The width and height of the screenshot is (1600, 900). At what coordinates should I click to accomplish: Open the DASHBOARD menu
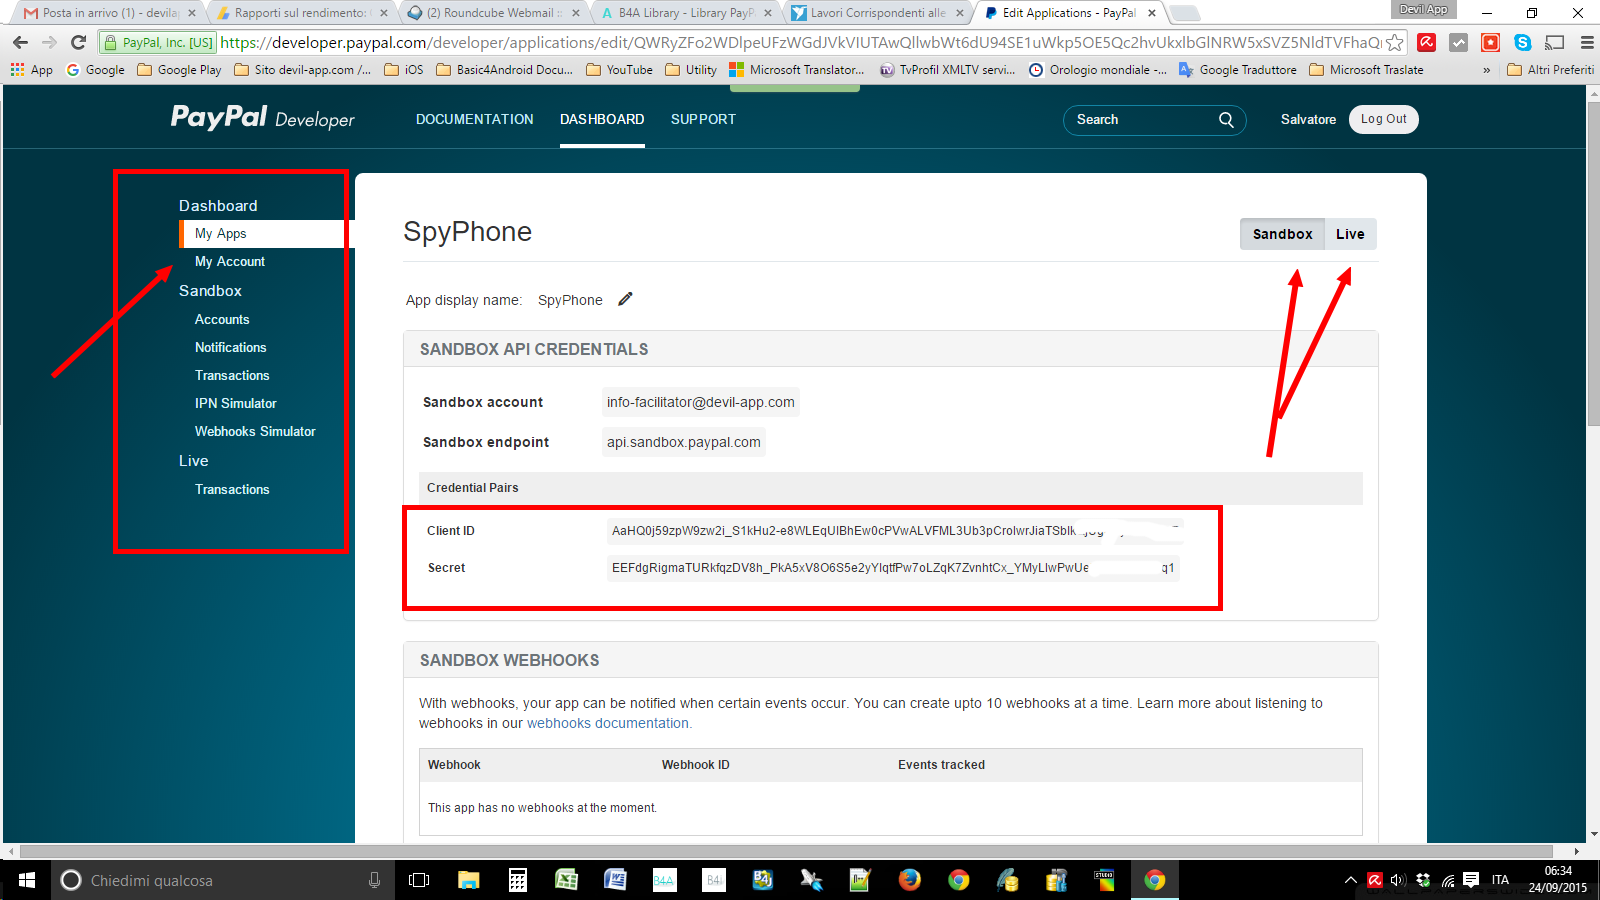(602, 119)
